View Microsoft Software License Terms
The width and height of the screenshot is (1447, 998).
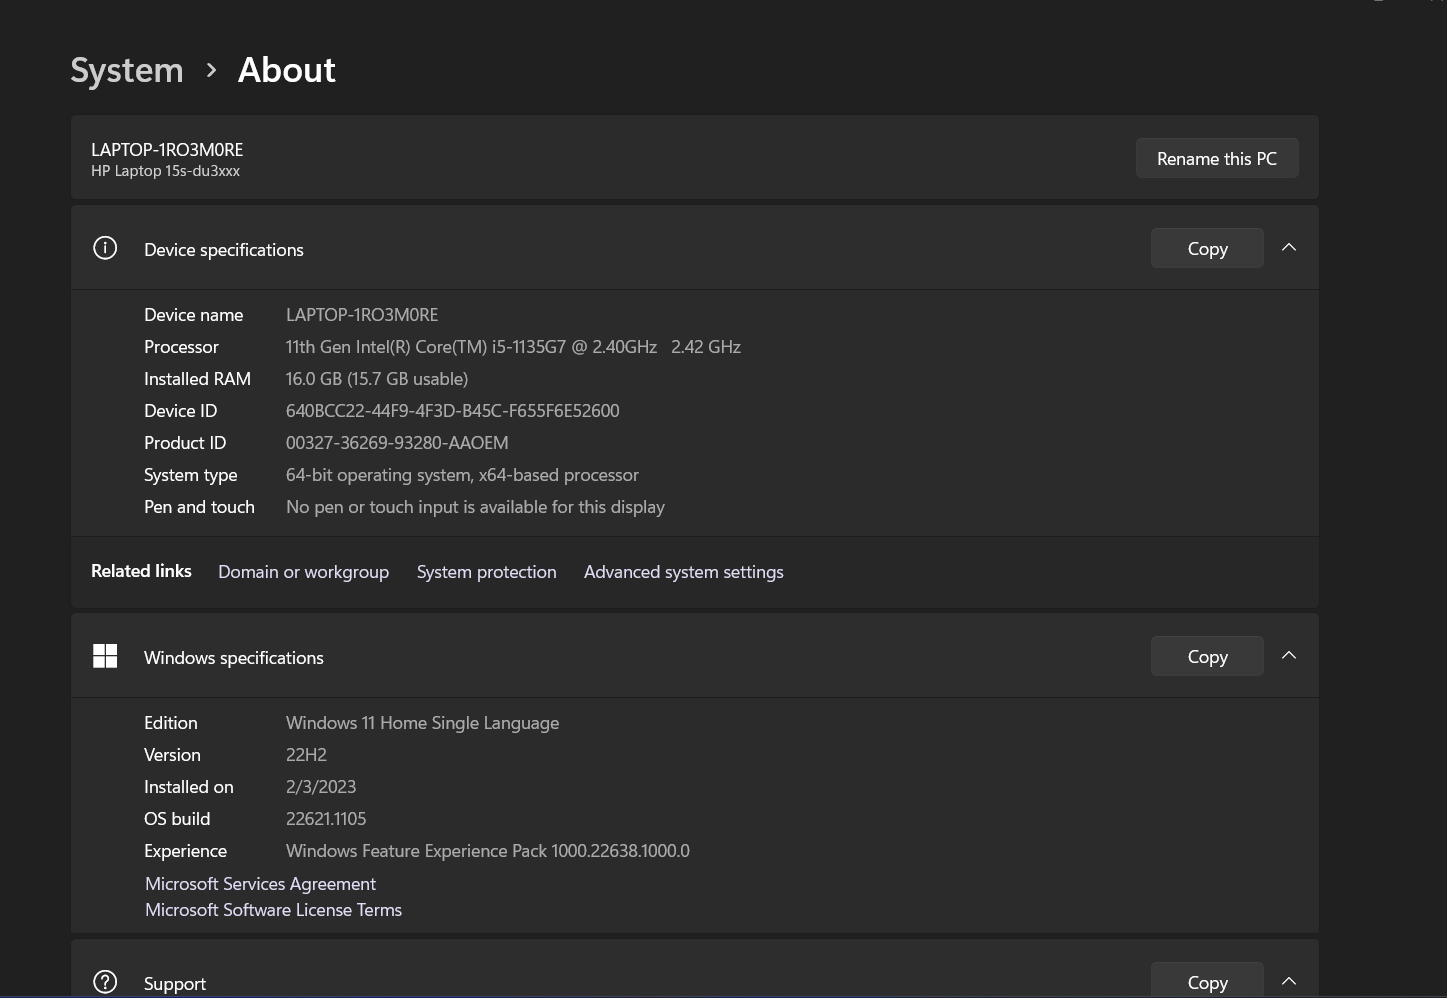(273, 910)
